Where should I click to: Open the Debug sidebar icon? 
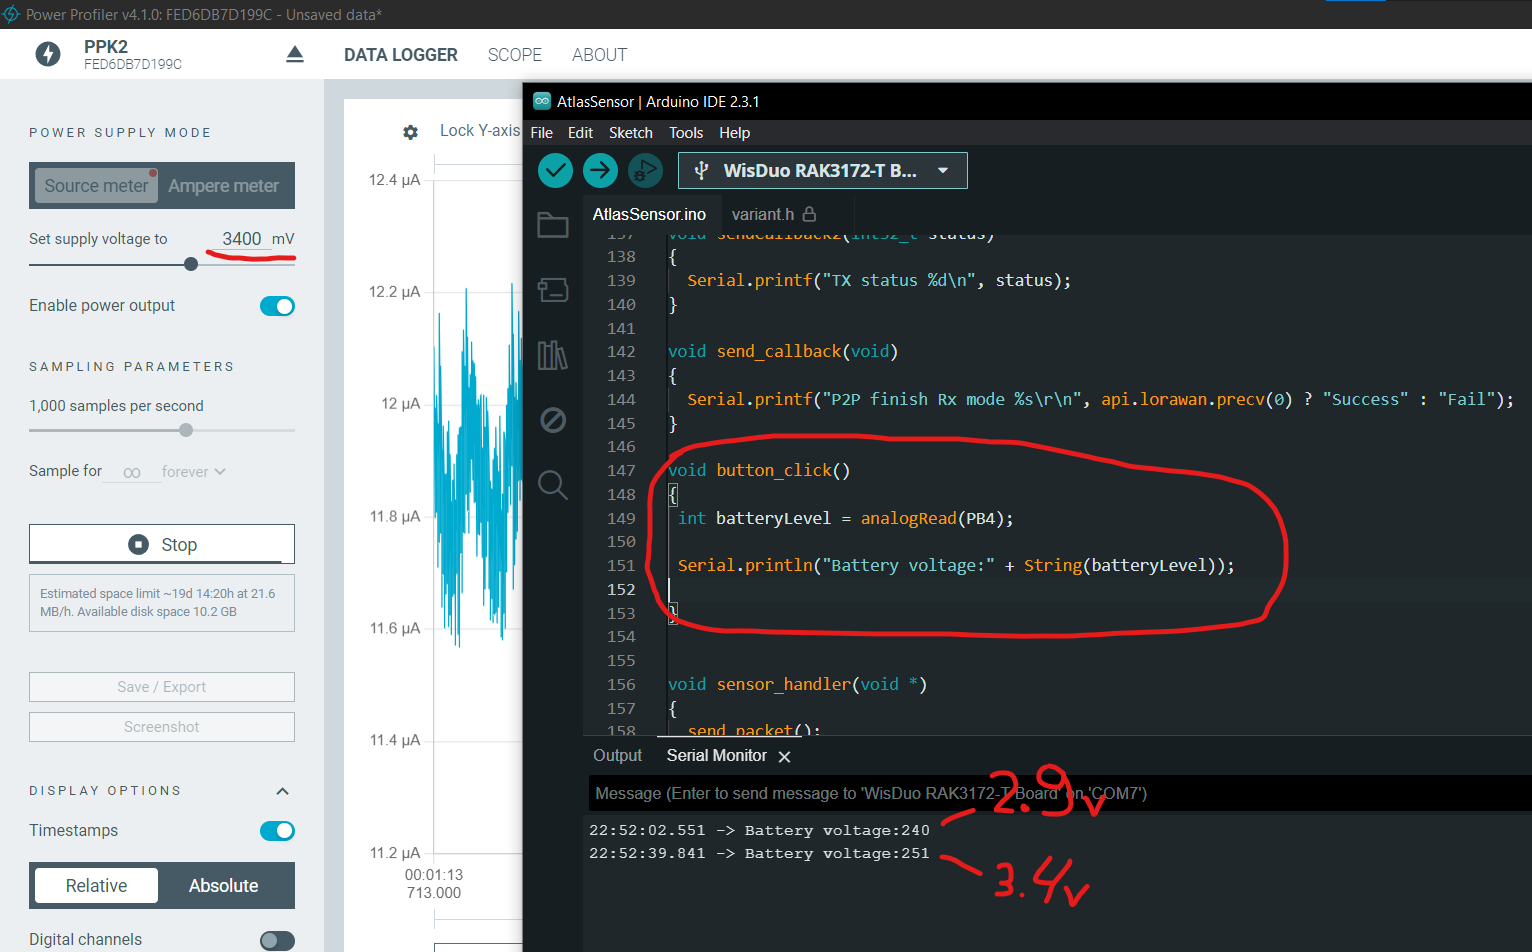(x=553, y=420)
